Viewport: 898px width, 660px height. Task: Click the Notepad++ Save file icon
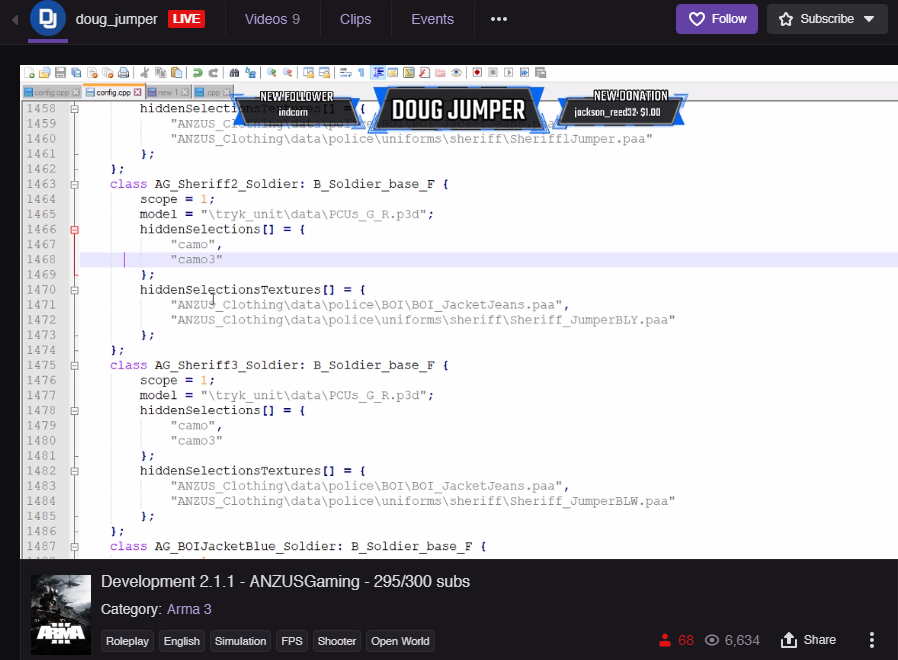click(x=60, y=73)
